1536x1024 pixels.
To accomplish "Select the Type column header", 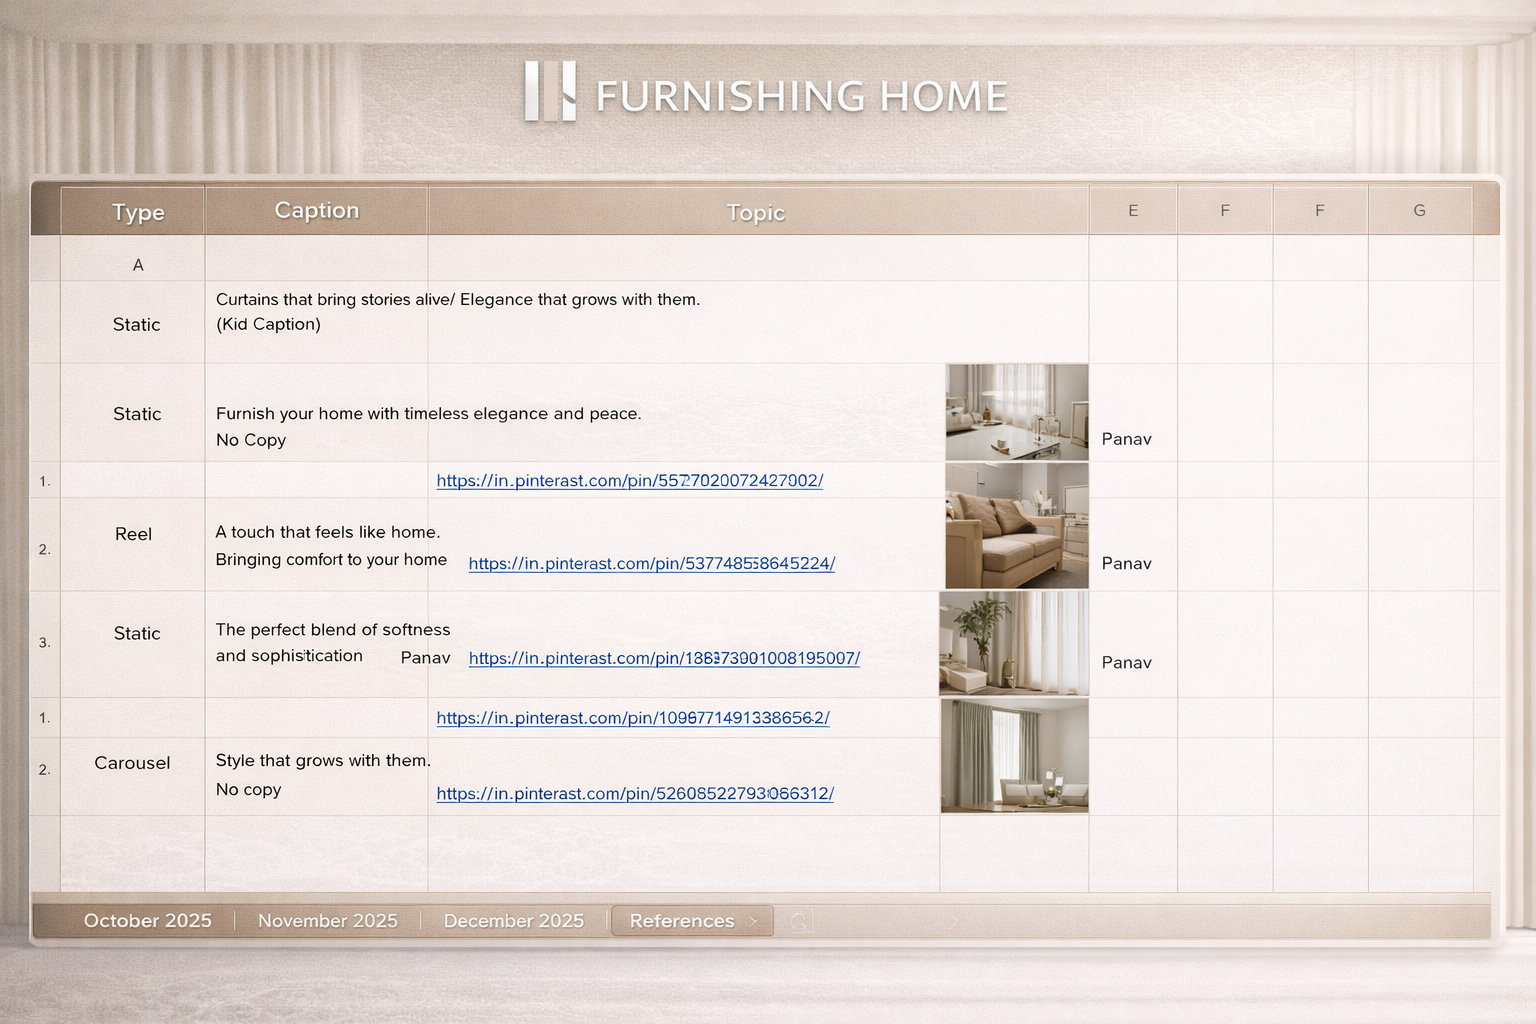I will (138, 212).
